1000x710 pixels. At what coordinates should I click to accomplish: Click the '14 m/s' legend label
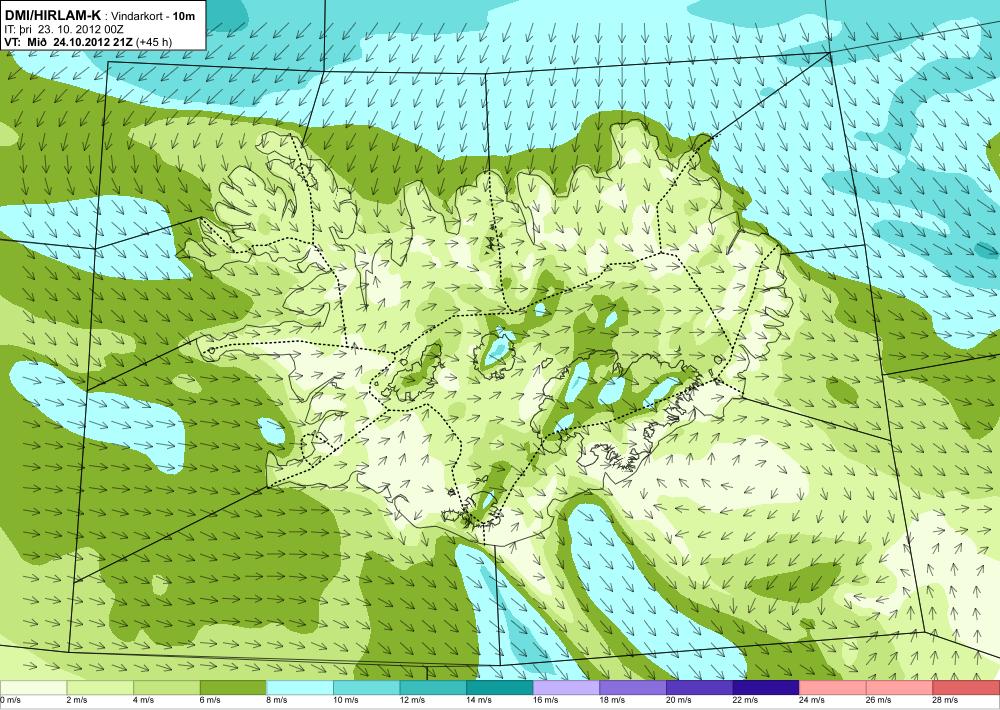click(x=479, y=700)
